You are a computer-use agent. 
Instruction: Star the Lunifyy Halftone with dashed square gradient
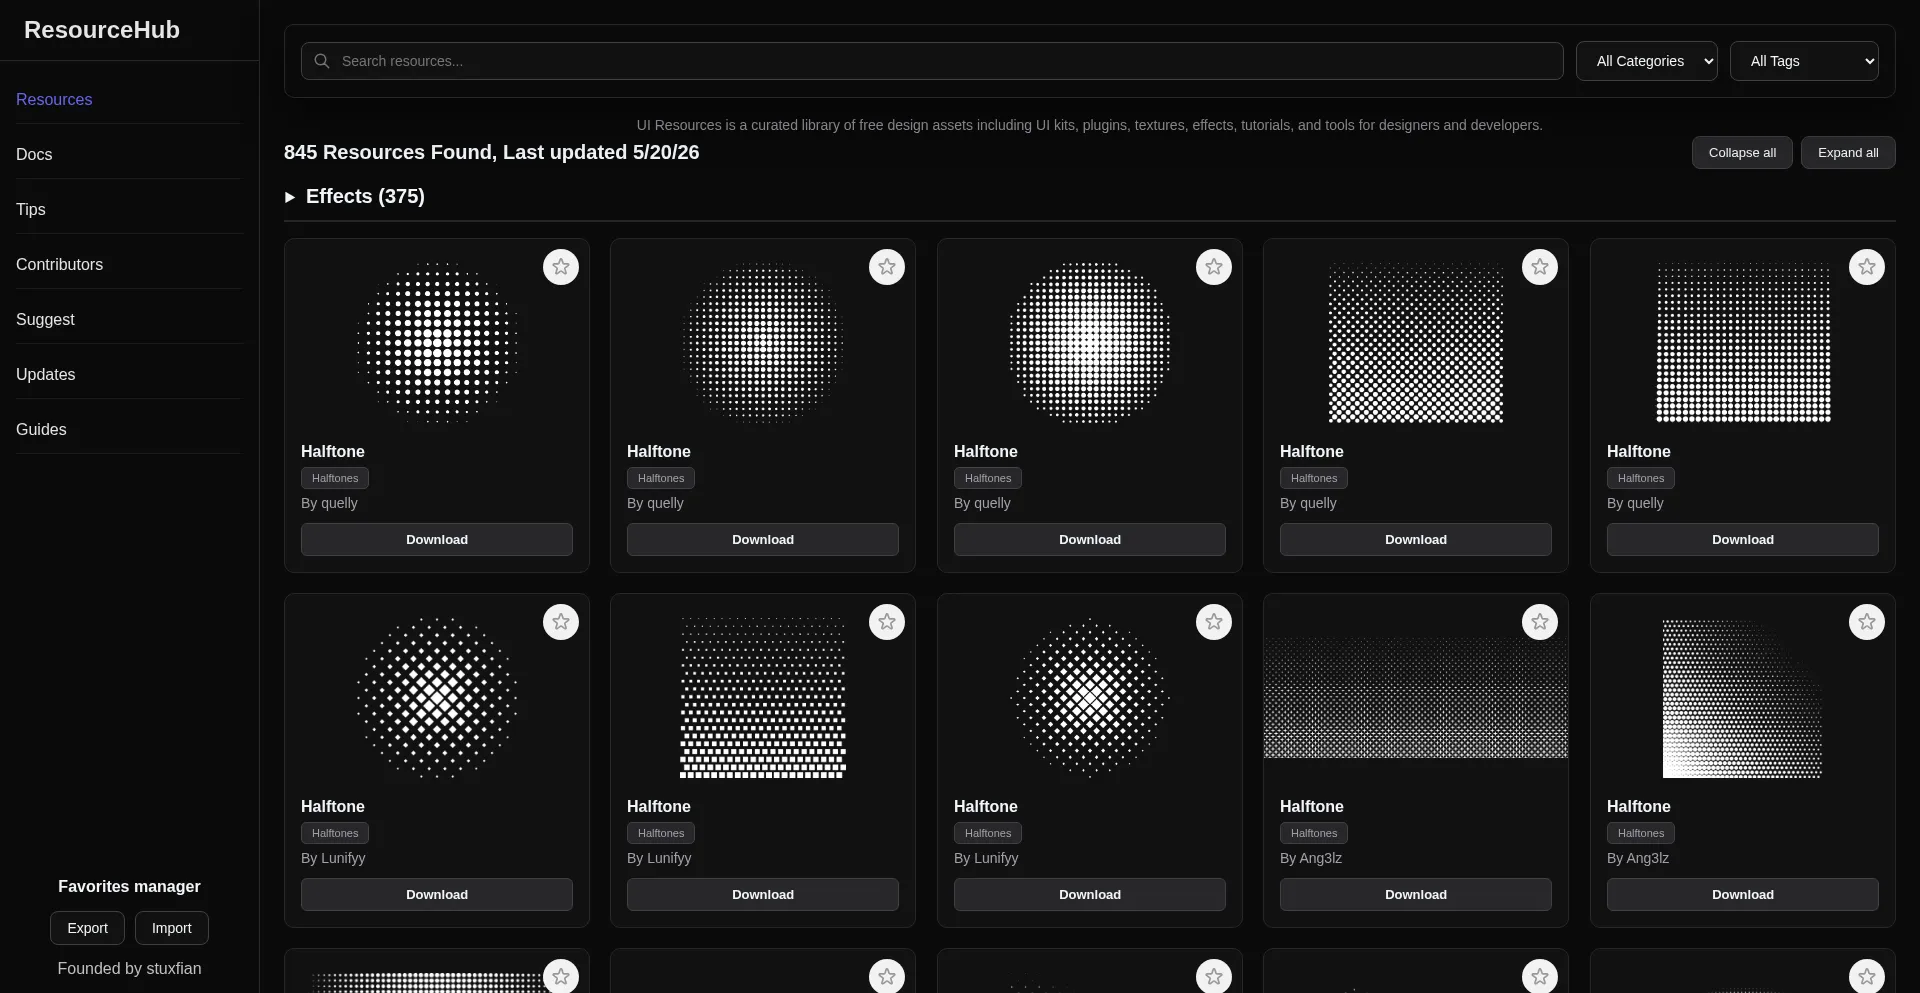click(887, 622)
